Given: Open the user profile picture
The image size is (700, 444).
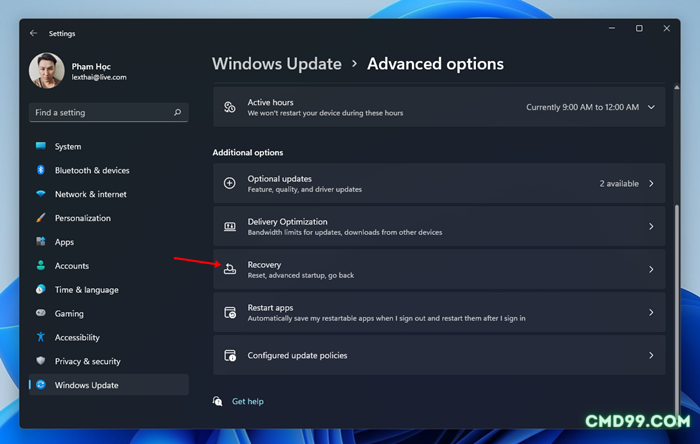Looking at the screenshot, I should point(47,71).
